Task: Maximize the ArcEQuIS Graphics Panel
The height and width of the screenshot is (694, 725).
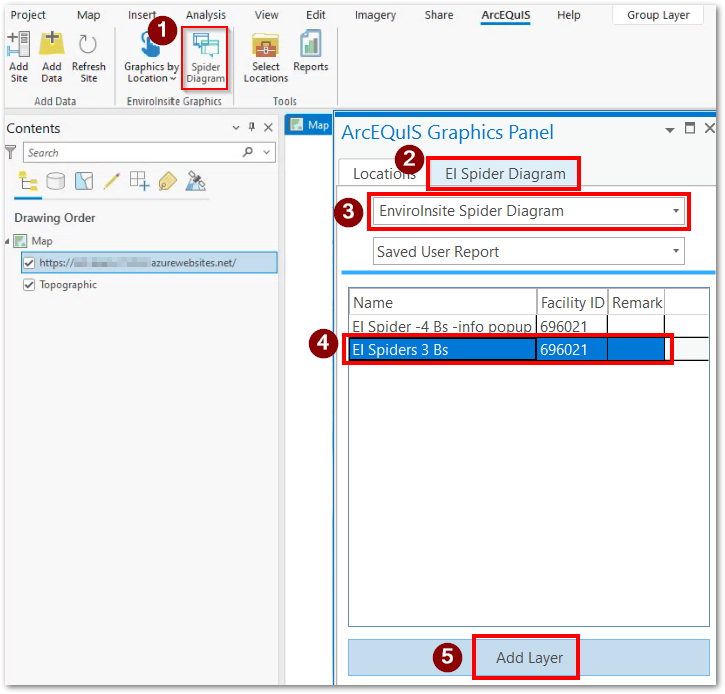Action: [x=690, y=128]
